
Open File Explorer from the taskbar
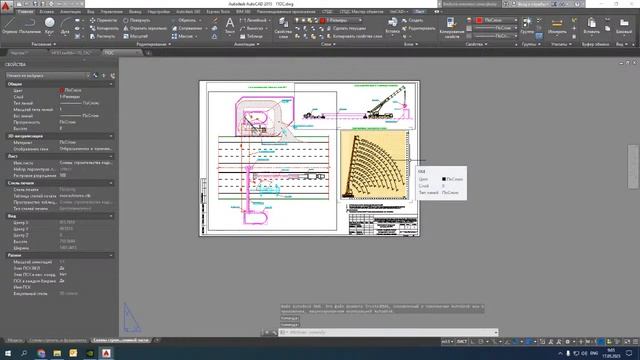(57, 353)
